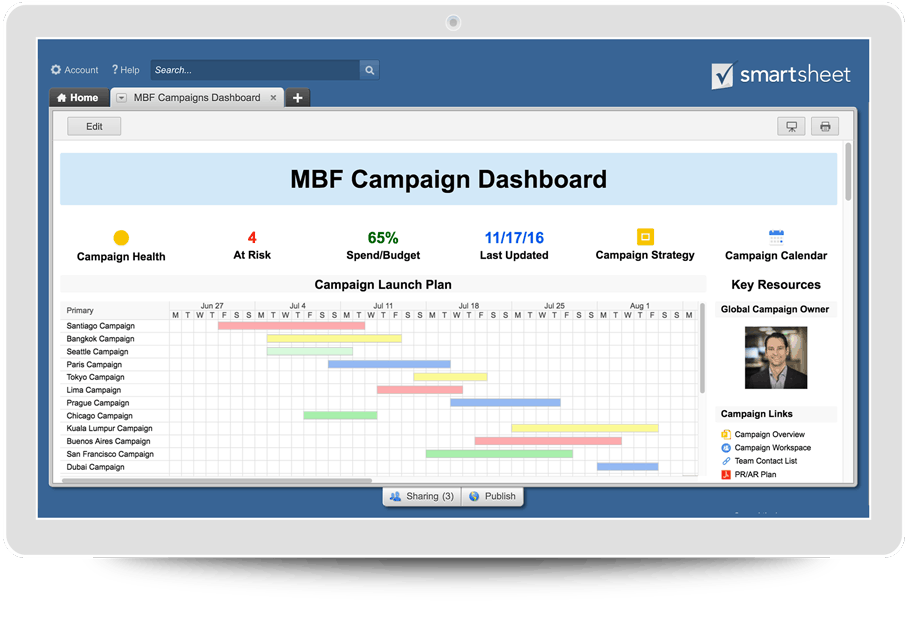Open the Team Contact List link
The height and width of the screenshot is (640, 908).
coord(766,461)
